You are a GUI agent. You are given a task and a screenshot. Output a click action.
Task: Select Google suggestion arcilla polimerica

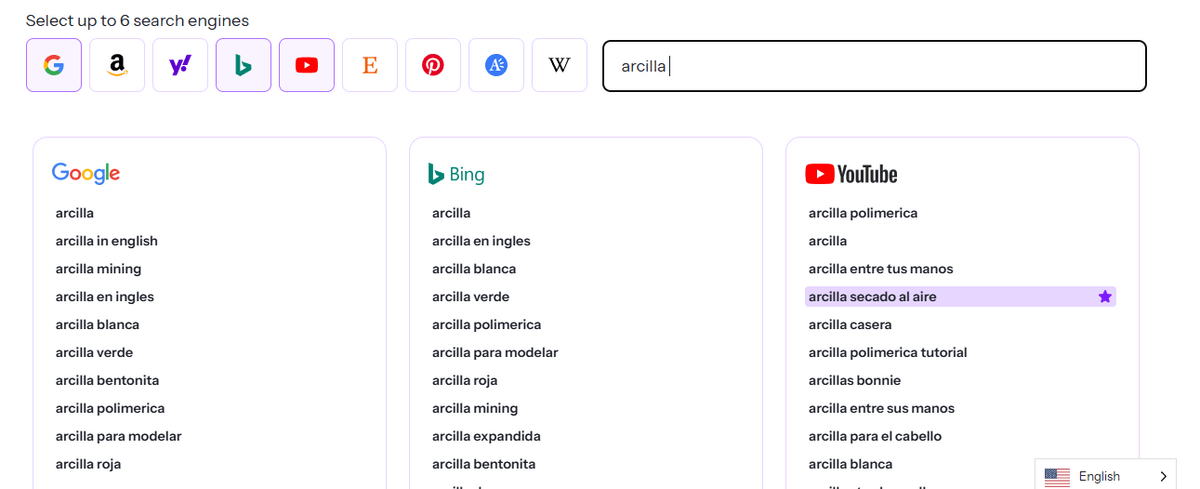coord(110,409)
